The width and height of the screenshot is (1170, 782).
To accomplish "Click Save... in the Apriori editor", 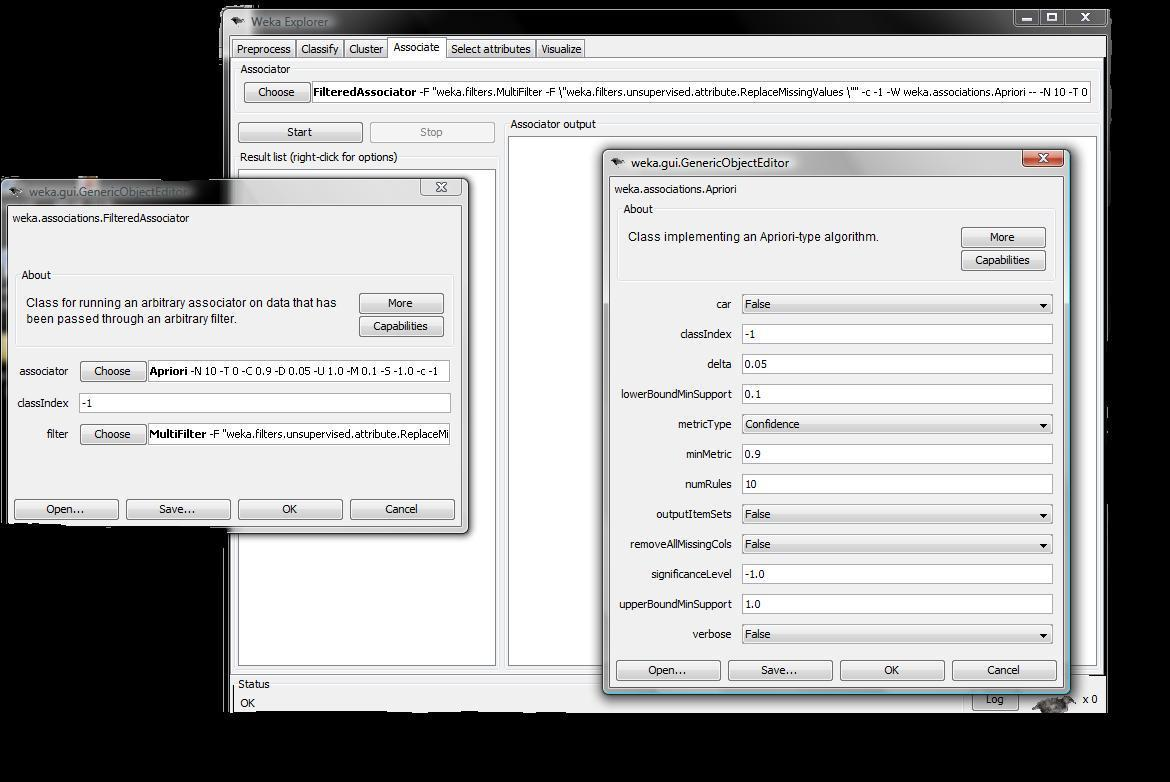I will (780, 670).
